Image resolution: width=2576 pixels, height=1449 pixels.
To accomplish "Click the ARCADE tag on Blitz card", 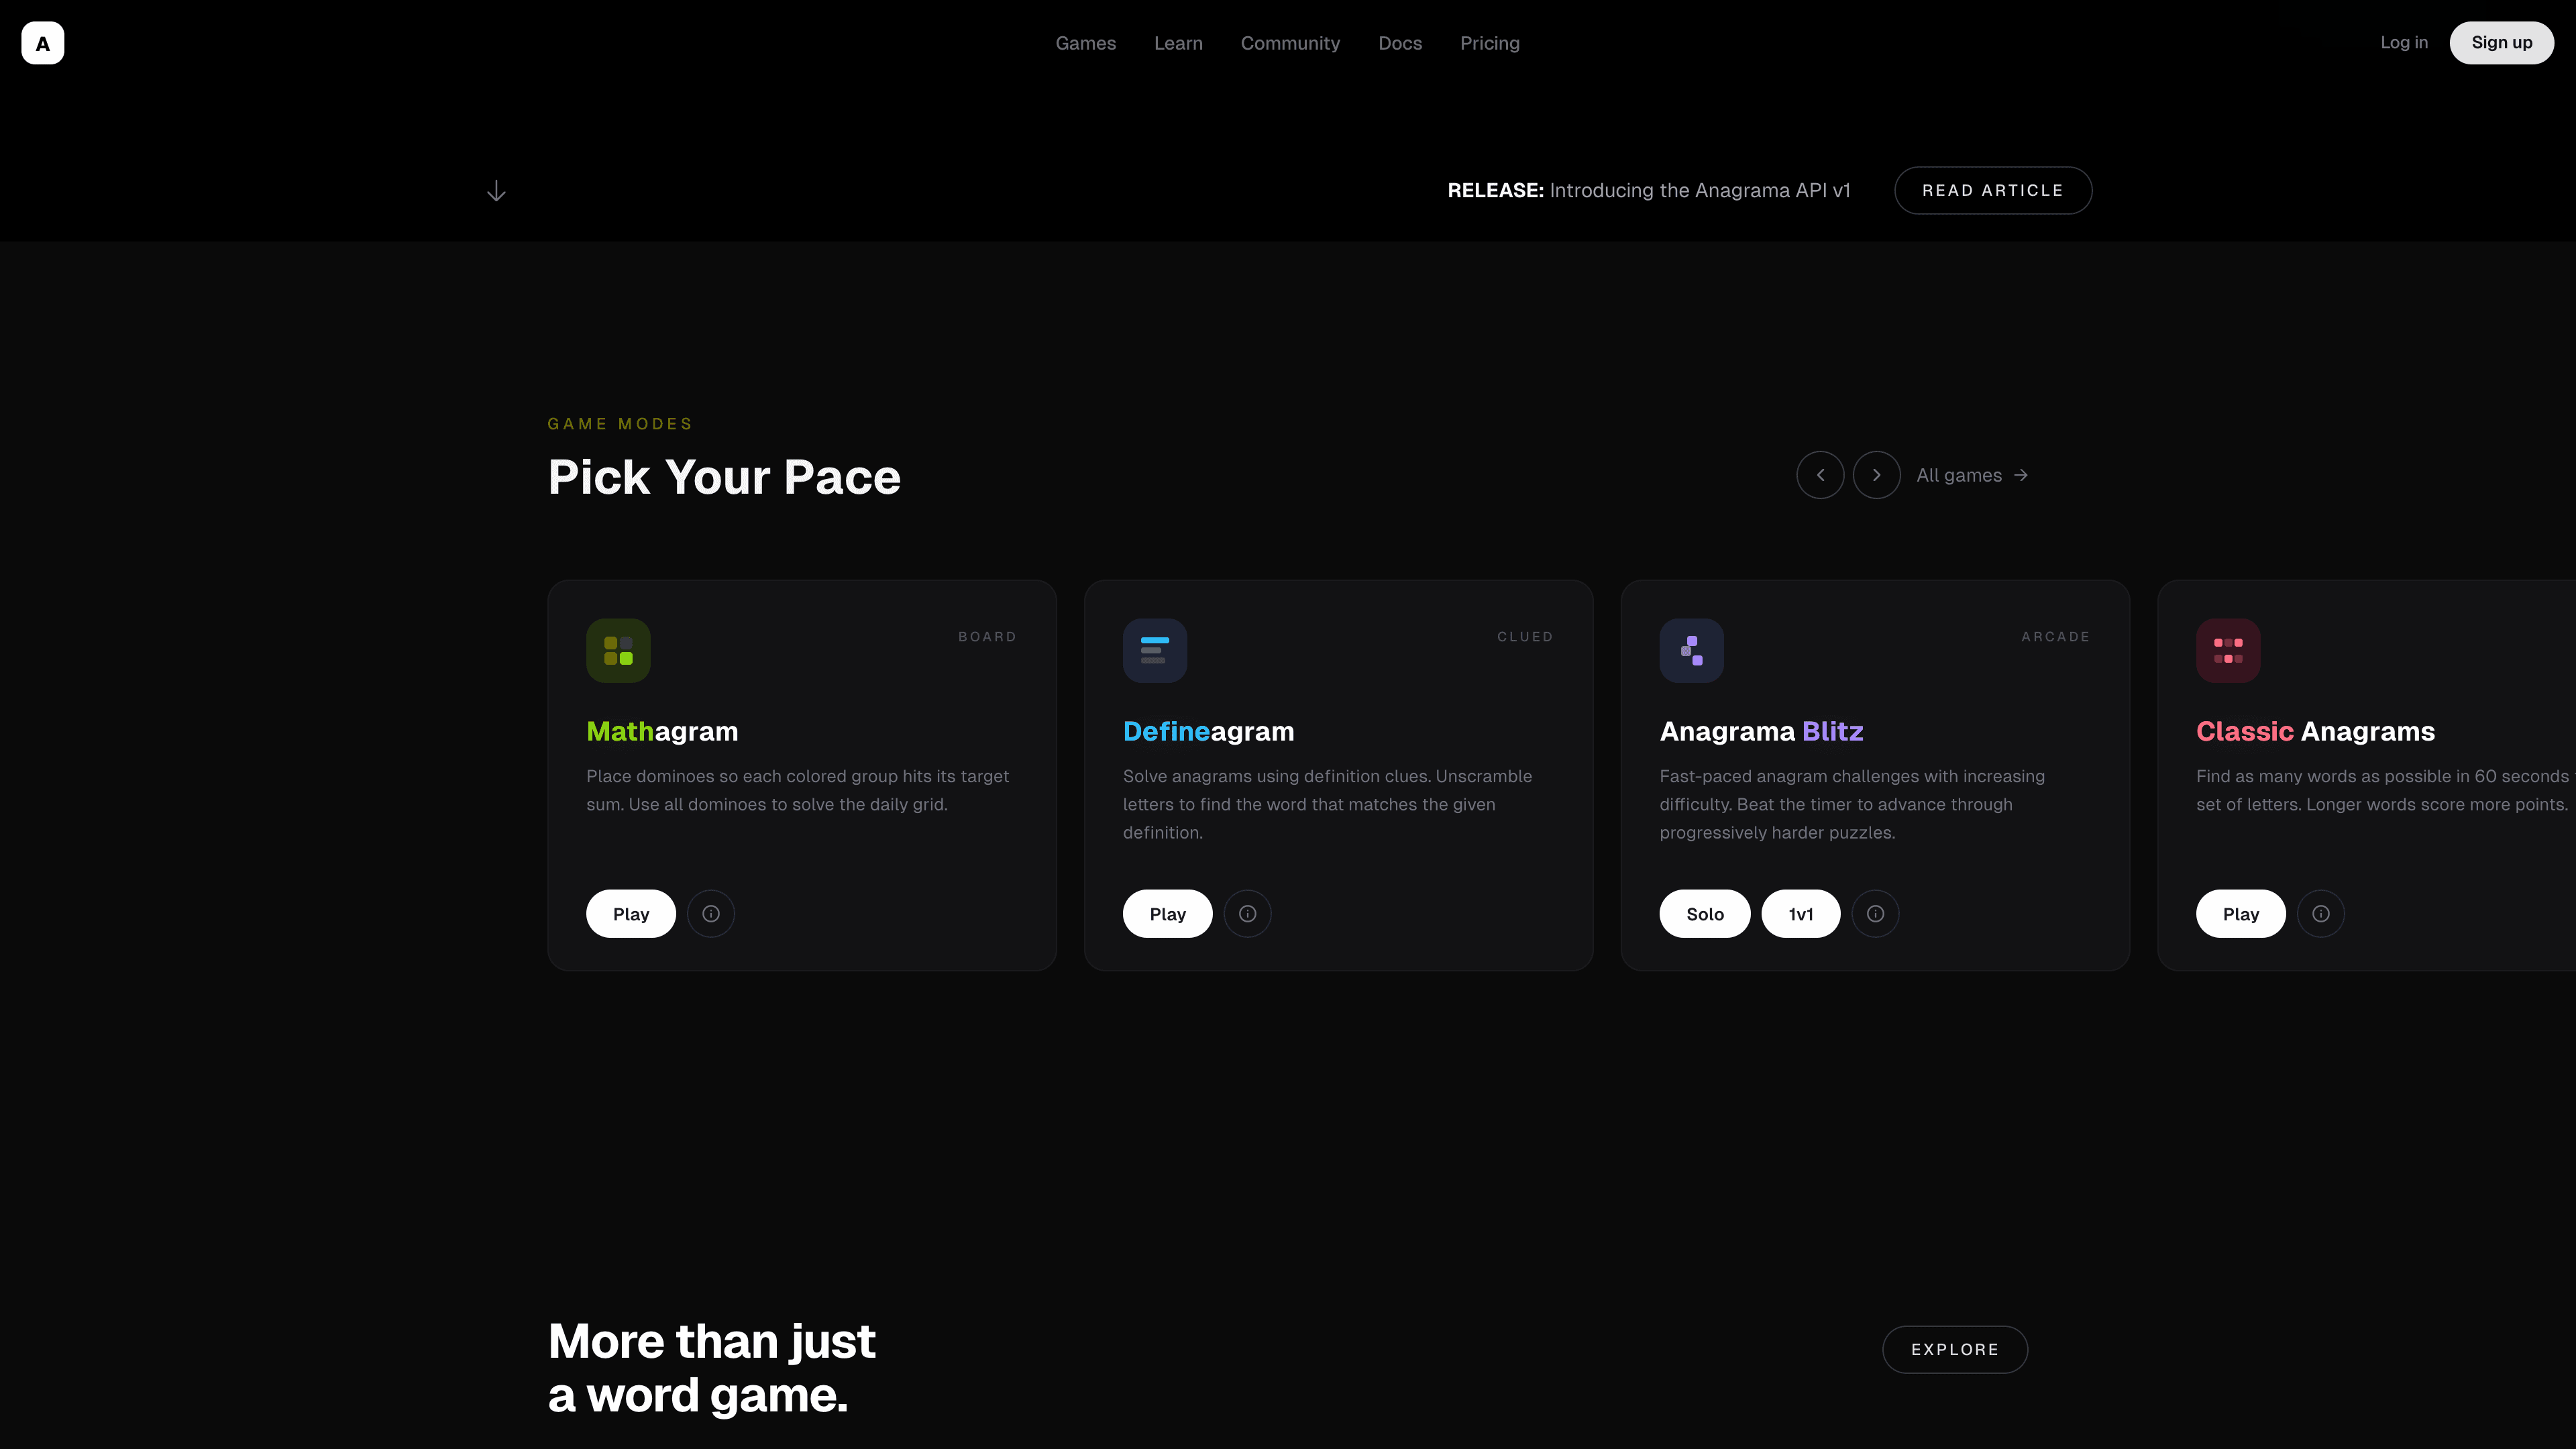I will pyautogui.click(x=2055, y=636).
